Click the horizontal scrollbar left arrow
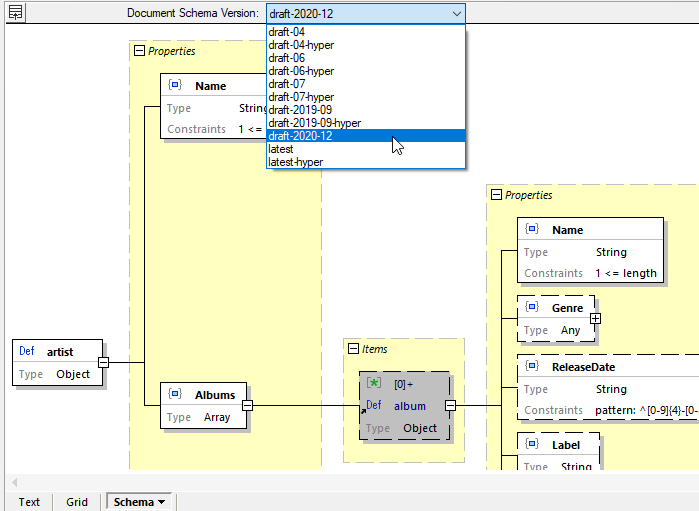Image resolution: width=699 pixels, height=511 pixels. tap(14, 483)
